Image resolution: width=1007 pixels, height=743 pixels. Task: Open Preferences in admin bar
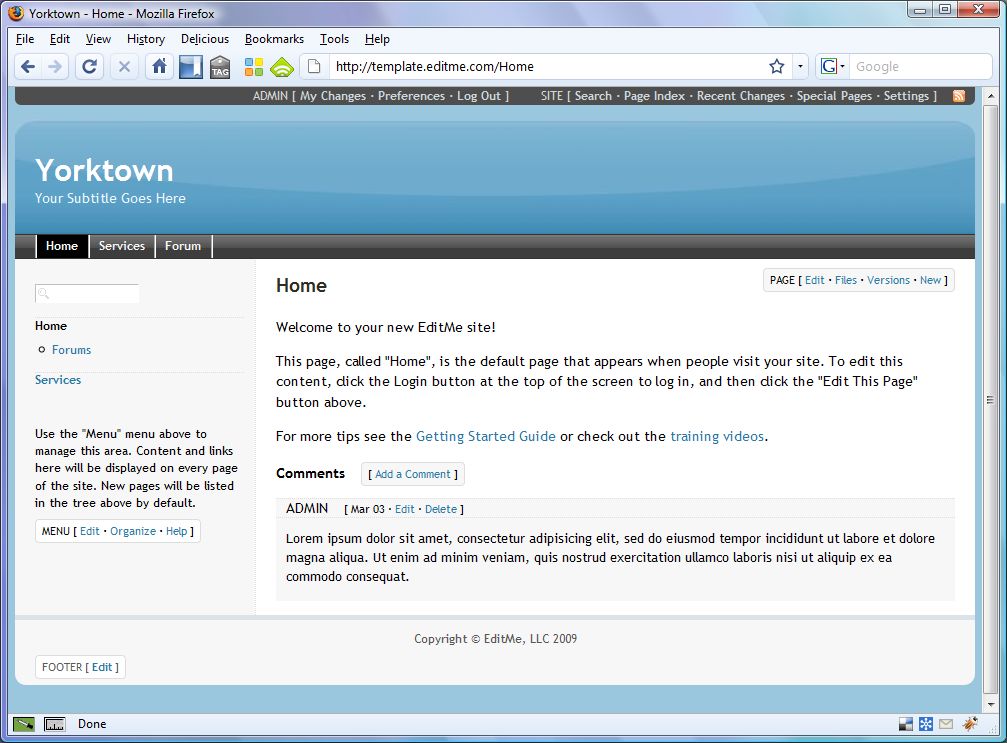pos(411,96)
